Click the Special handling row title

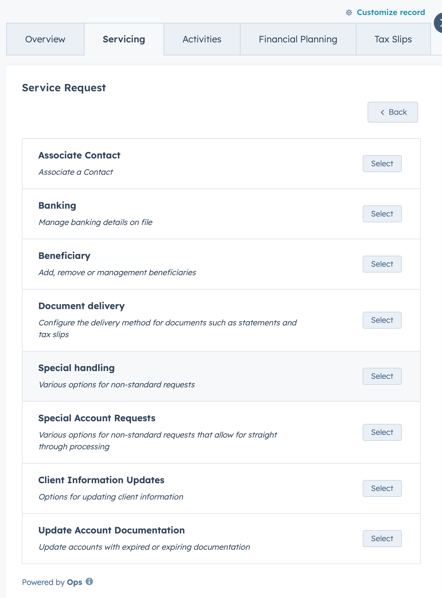pyautogui.click(x=76, y=368)
